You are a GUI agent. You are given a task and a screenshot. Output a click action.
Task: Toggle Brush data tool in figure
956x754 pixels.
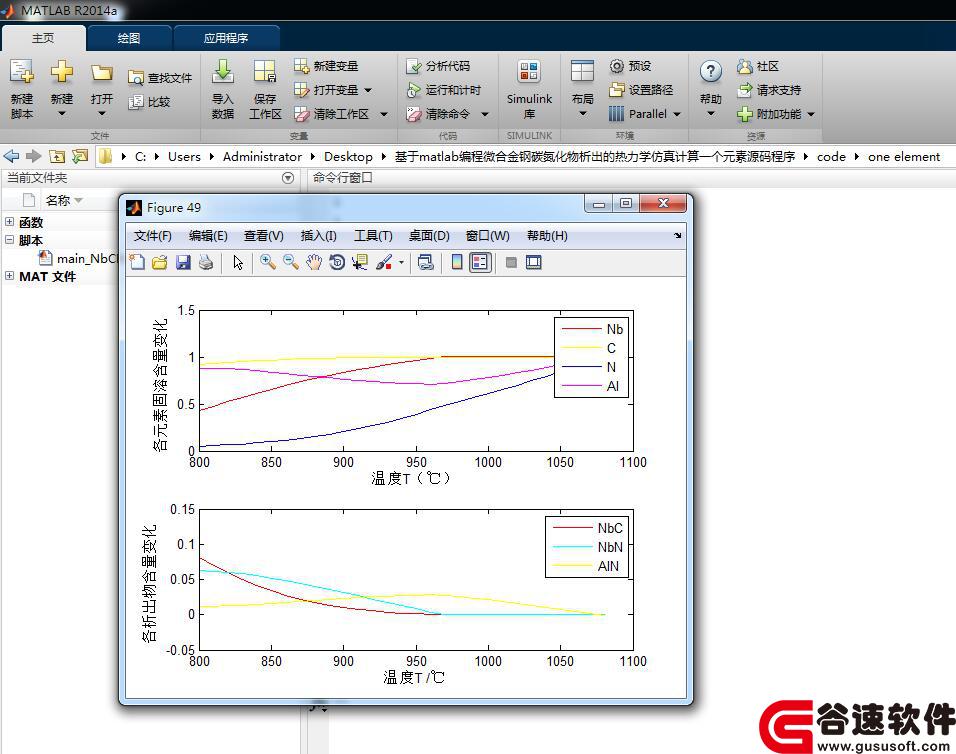383,263
